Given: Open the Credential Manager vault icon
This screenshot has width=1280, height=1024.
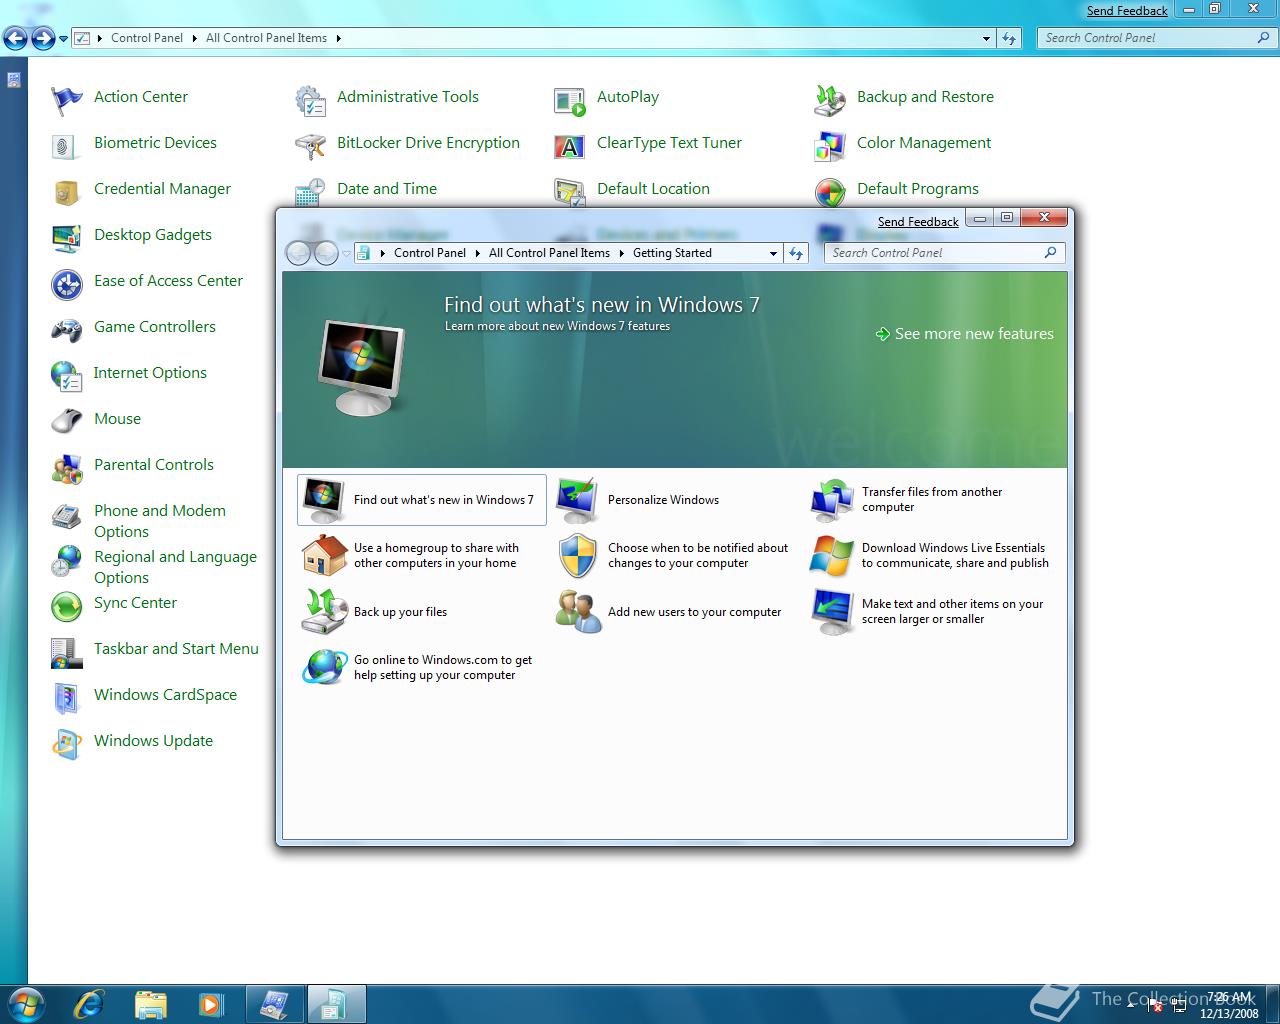Looking at the screenshot, I should click(67, 191).
